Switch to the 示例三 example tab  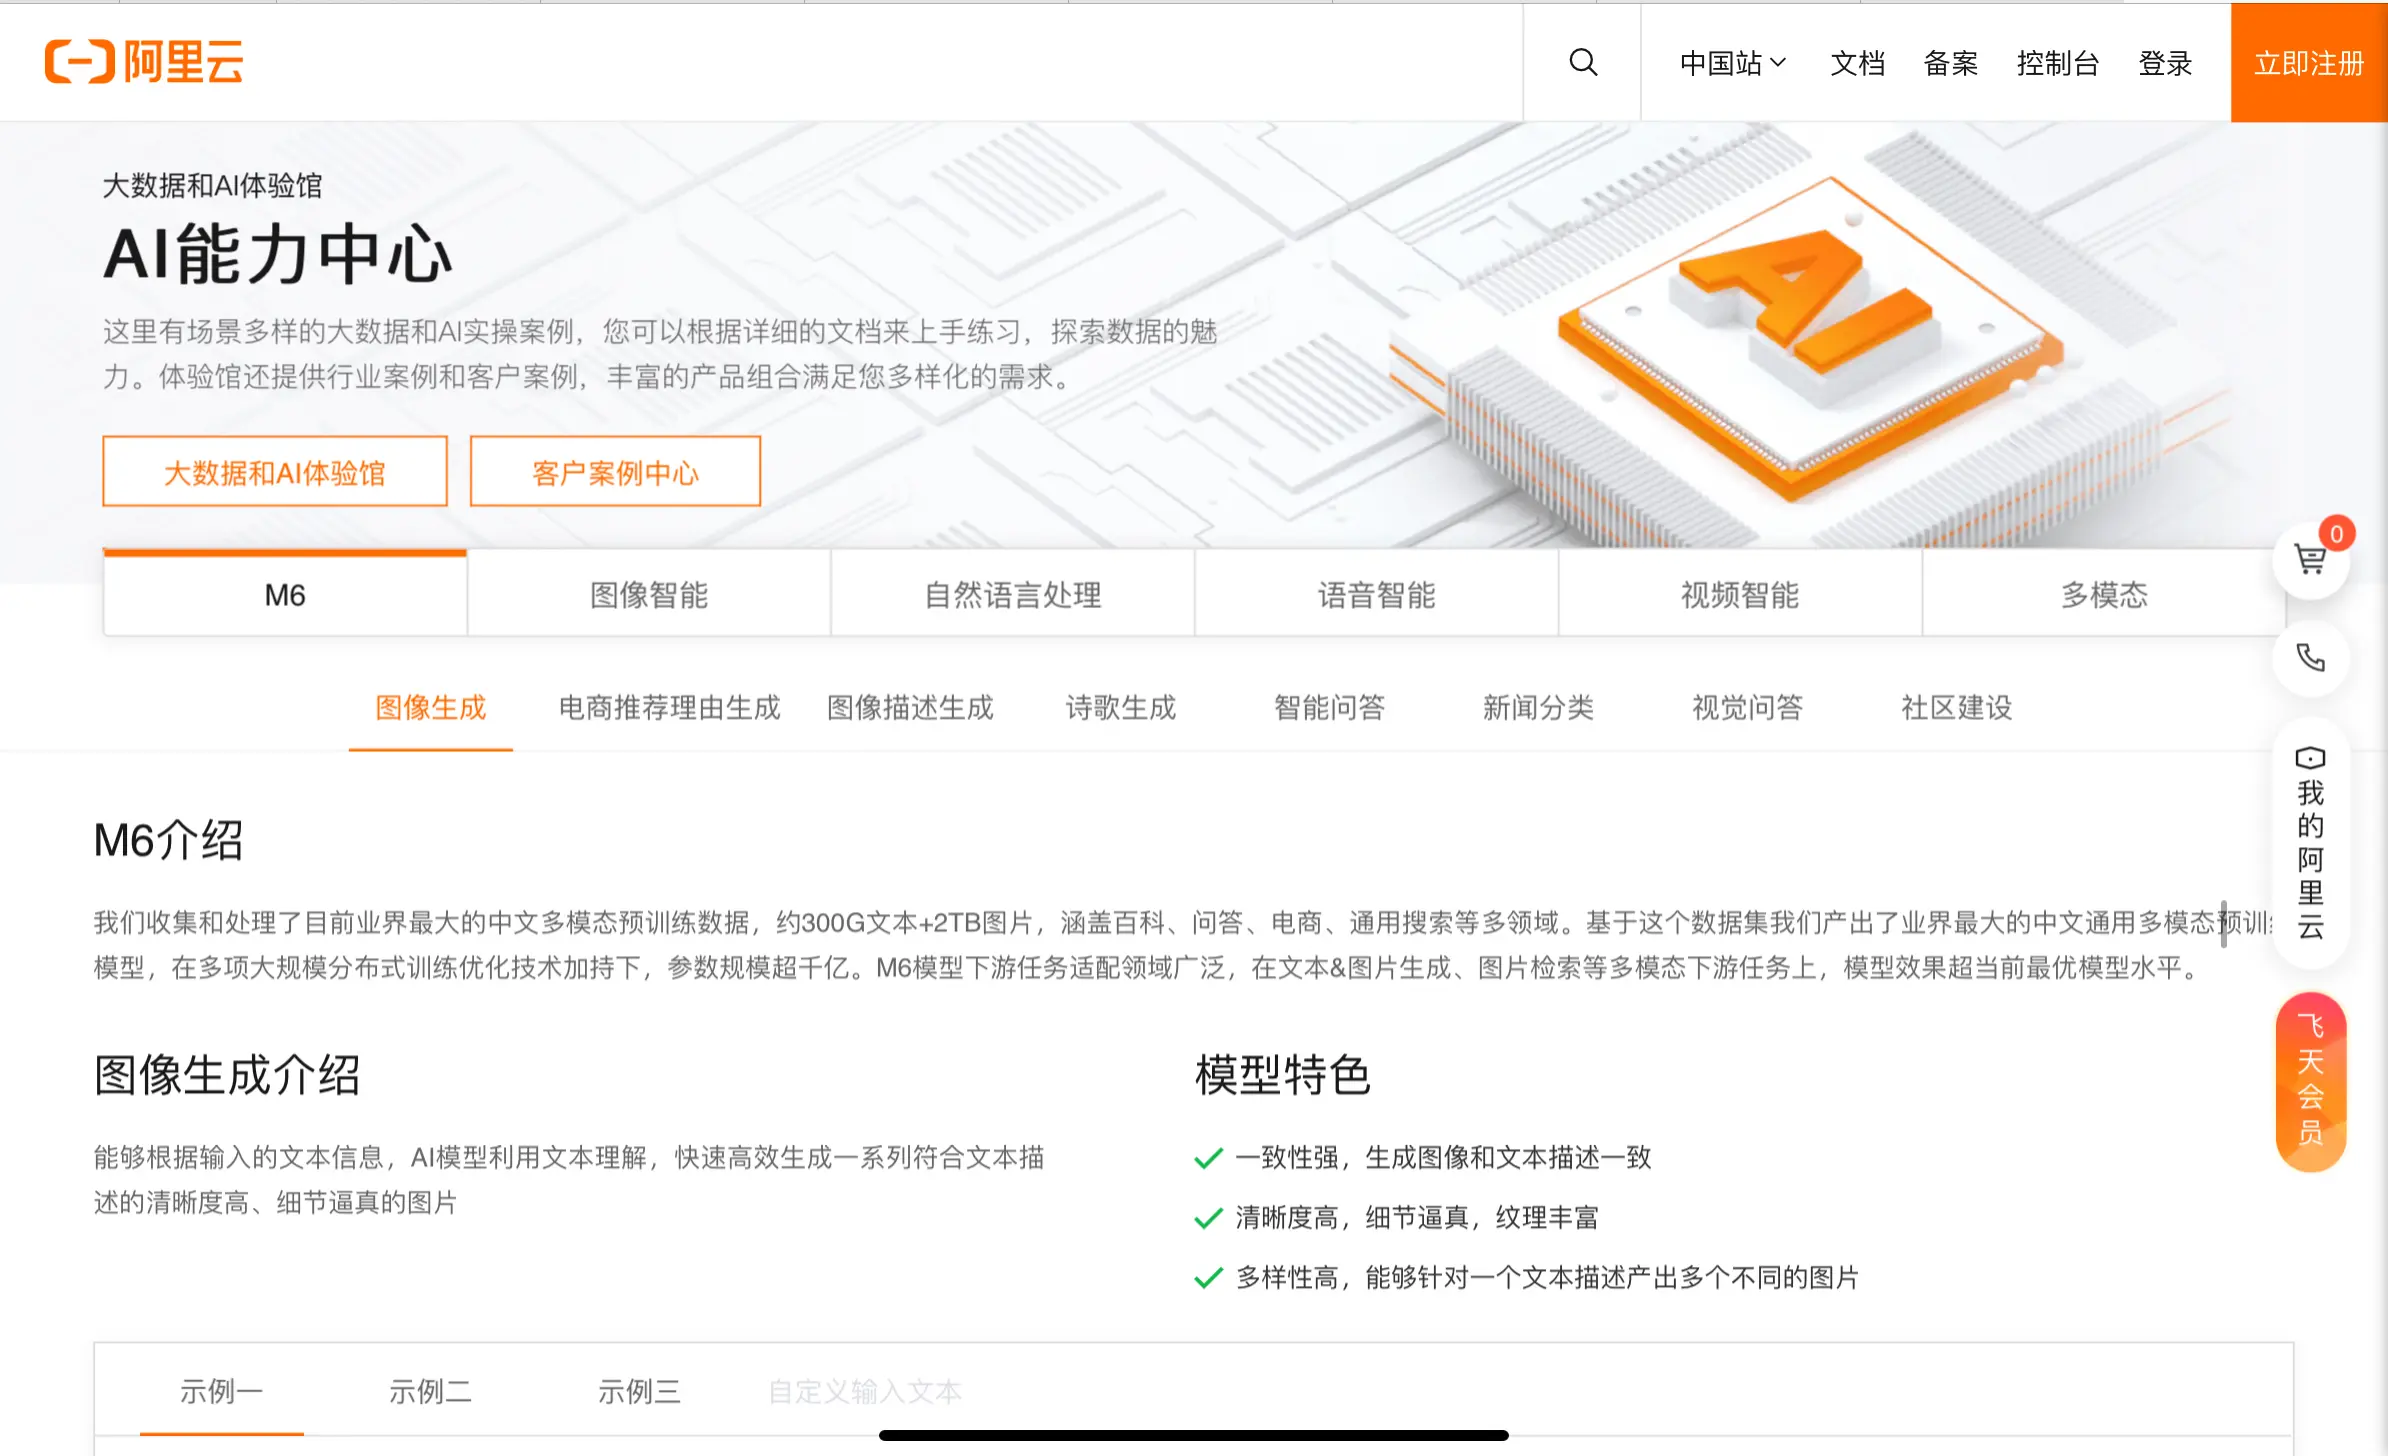click(640, 1391)
